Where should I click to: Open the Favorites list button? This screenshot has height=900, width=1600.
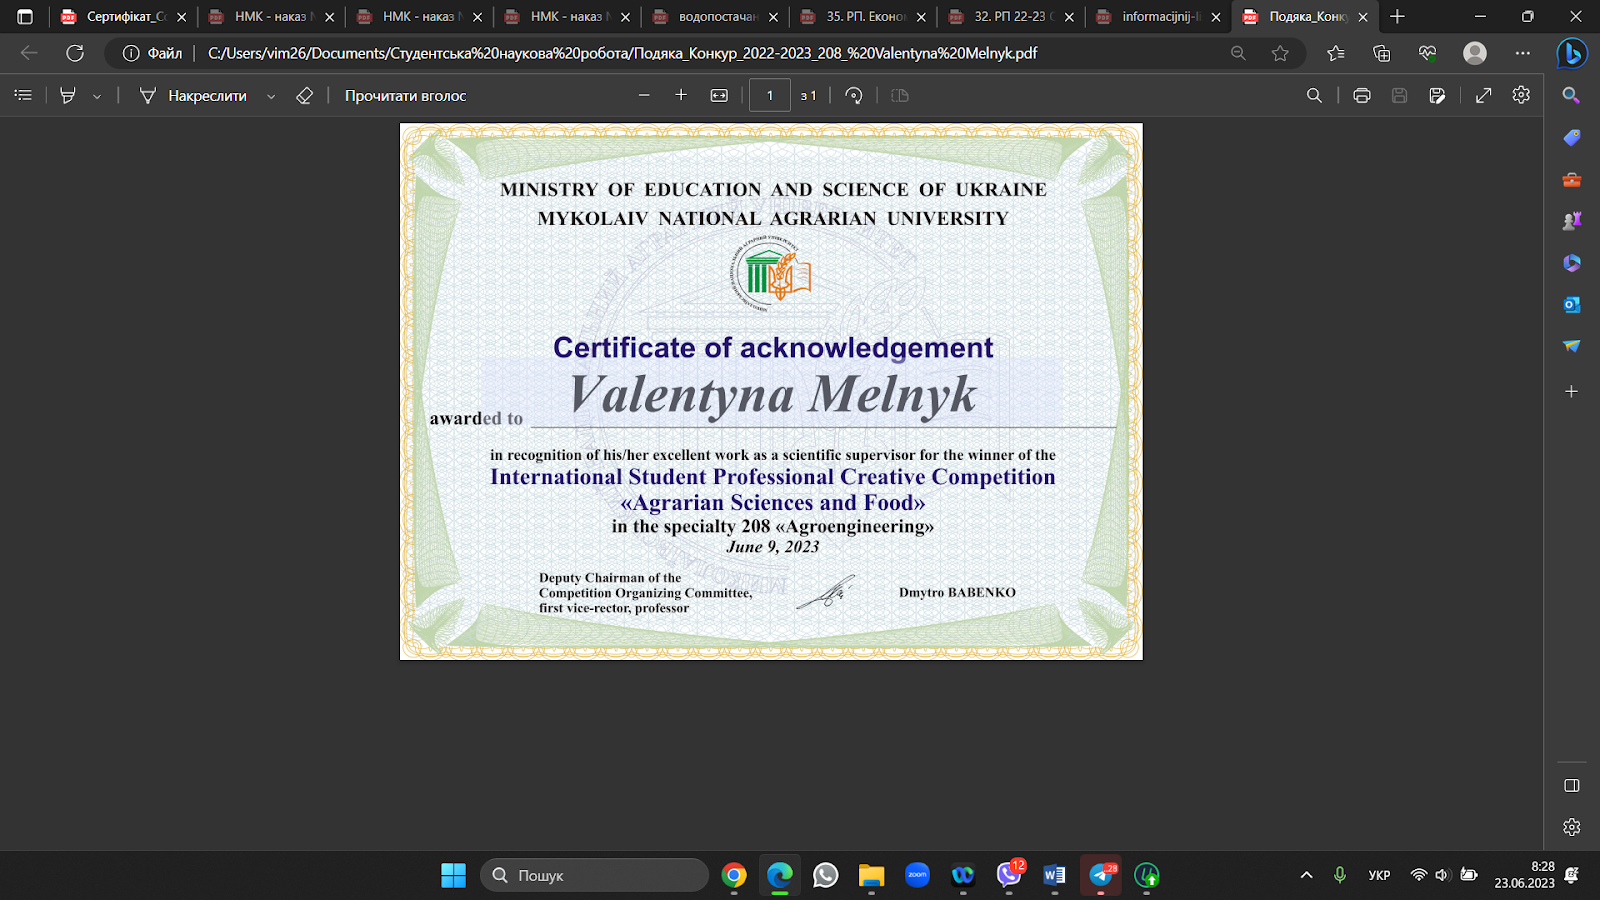point(1335,53)
